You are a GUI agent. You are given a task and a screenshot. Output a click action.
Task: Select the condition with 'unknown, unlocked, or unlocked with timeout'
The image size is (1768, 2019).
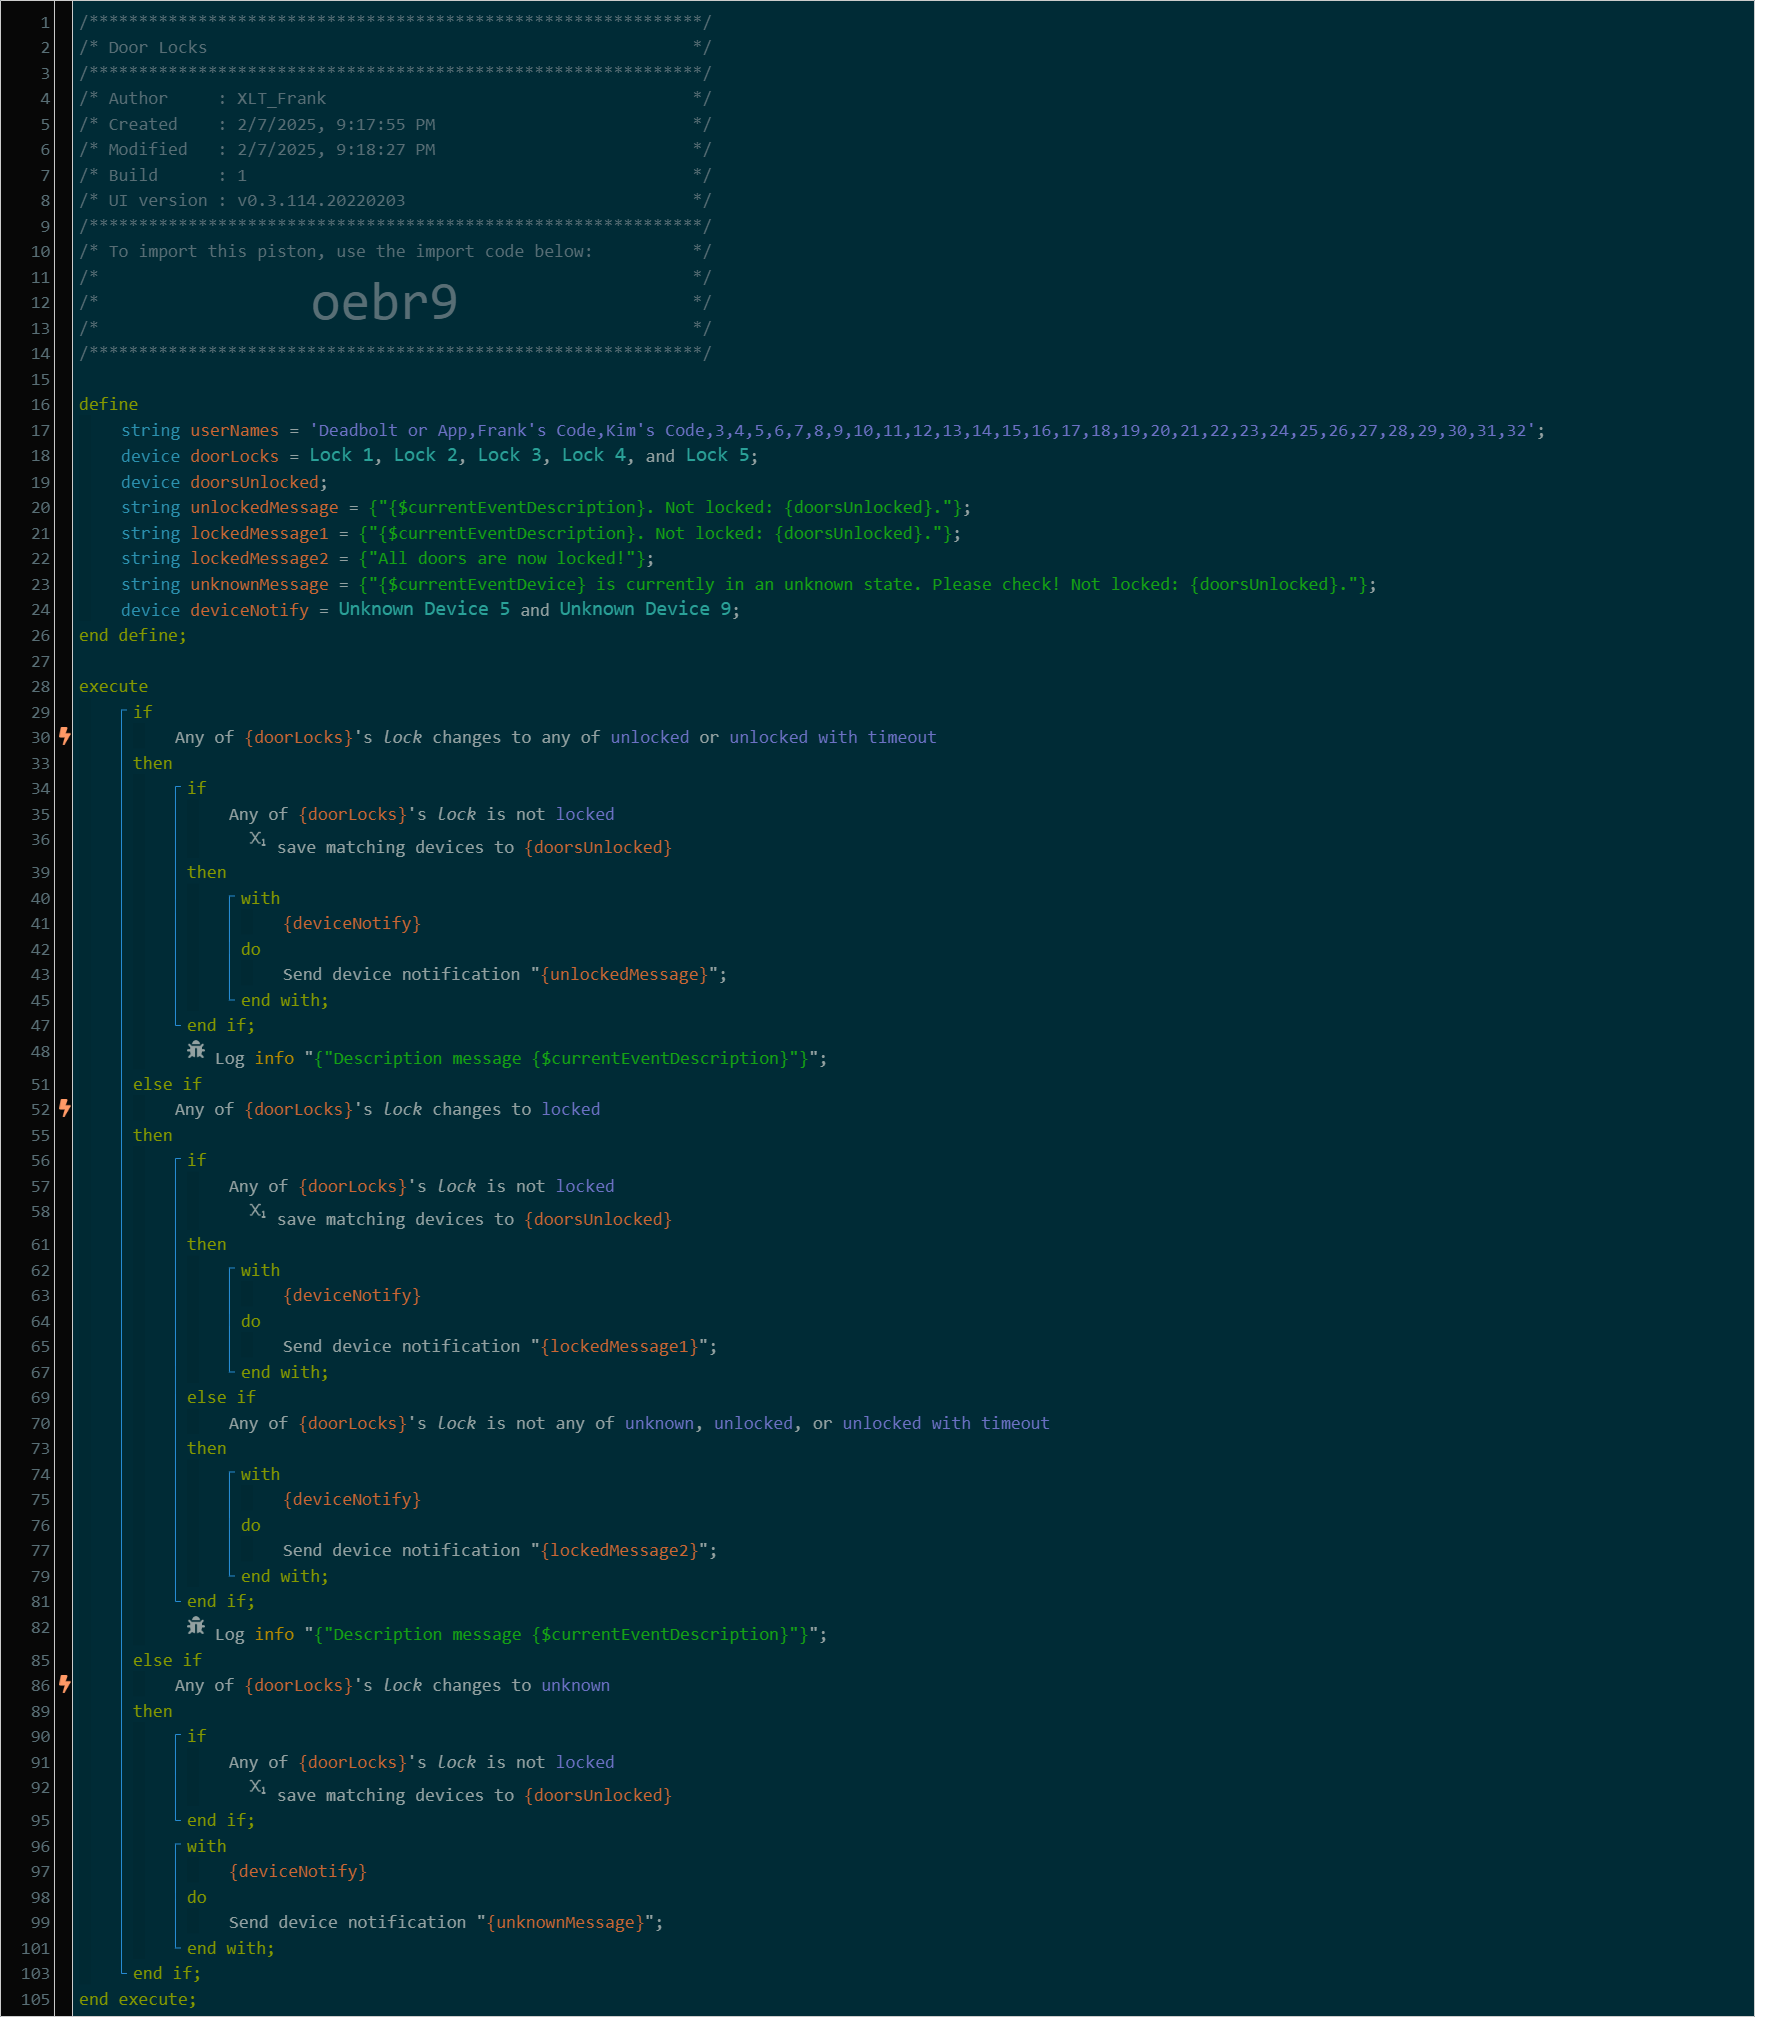pos(638,1423)
